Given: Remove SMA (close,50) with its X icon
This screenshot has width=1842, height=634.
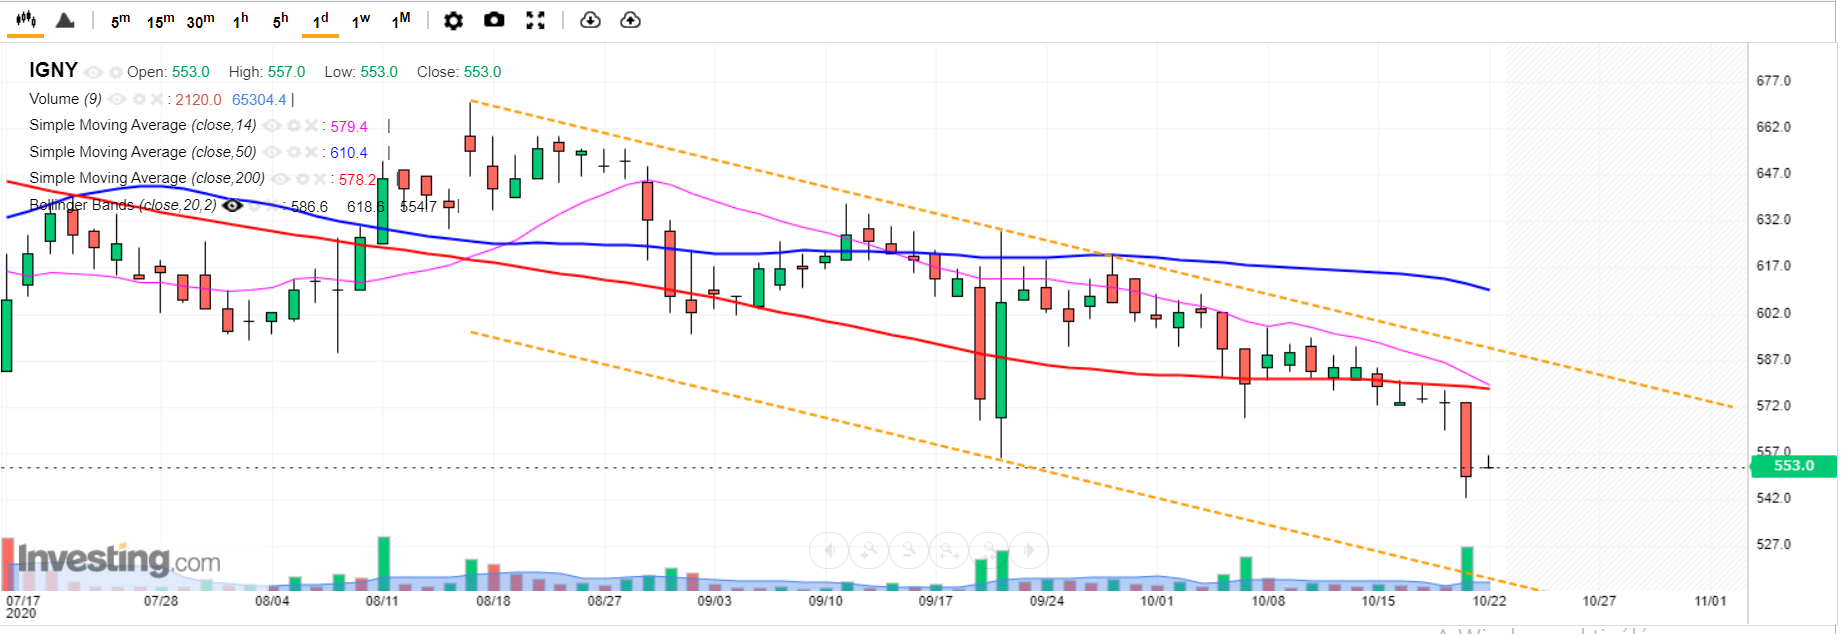Looking at the screenshot, I should tap(312, 152).
